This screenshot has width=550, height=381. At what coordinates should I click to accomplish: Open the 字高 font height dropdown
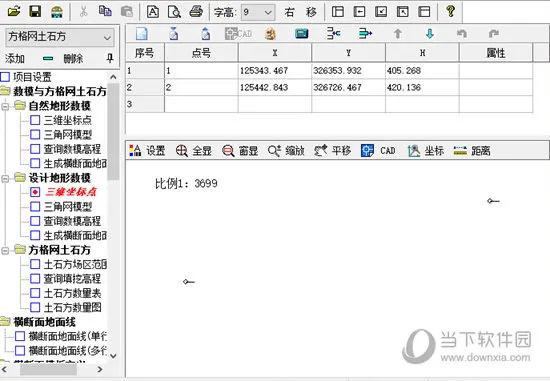pos(268,13)
